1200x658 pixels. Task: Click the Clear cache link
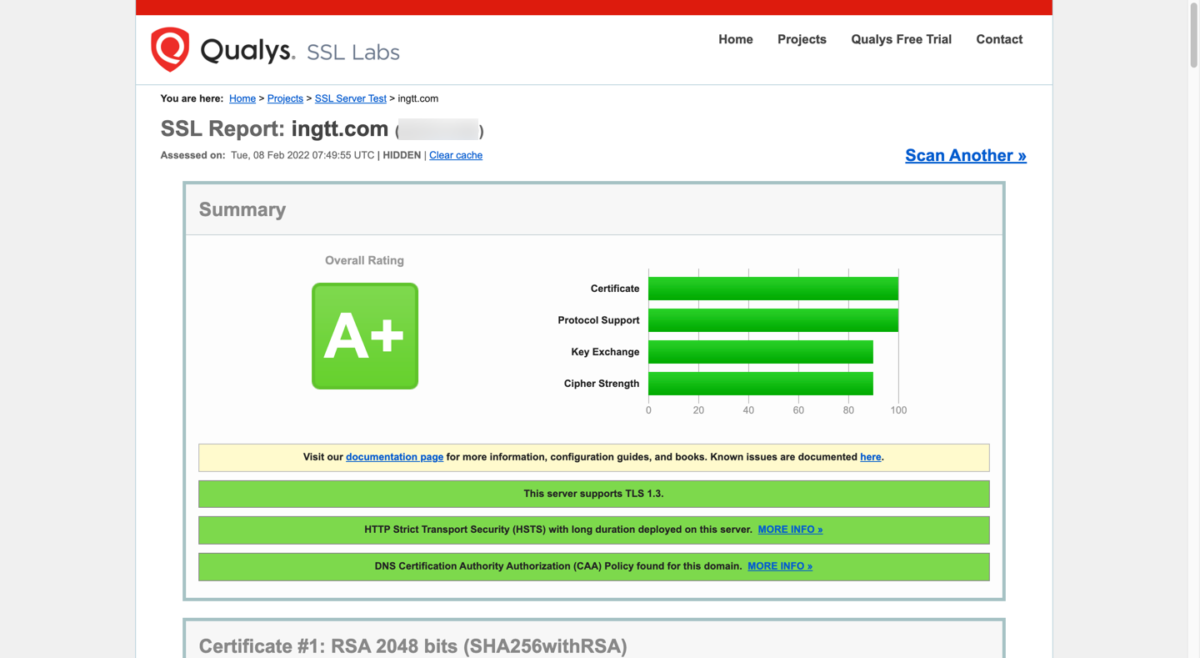pyautogui.click(x=456, y=156)
